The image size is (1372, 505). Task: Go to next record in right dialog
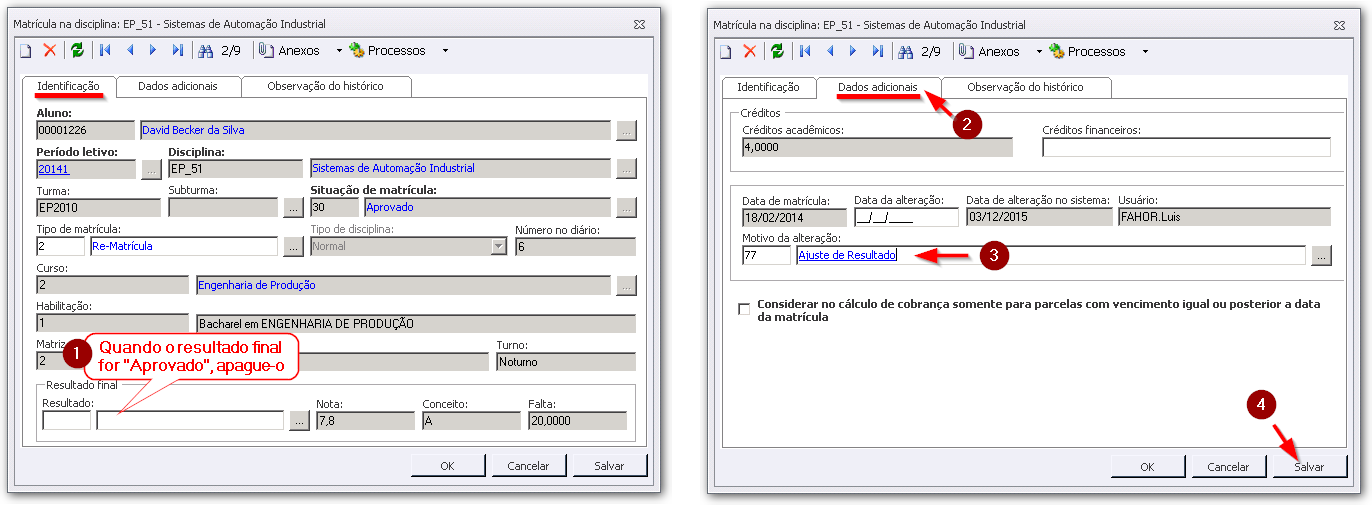[x=853, y=51]
